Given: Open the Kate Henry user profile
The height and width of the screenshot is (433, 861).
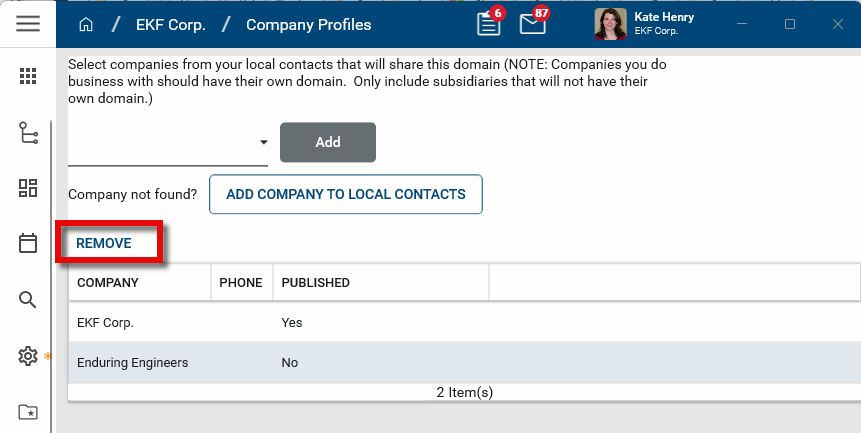Looking at the screenshot, I should pos(647,24).
